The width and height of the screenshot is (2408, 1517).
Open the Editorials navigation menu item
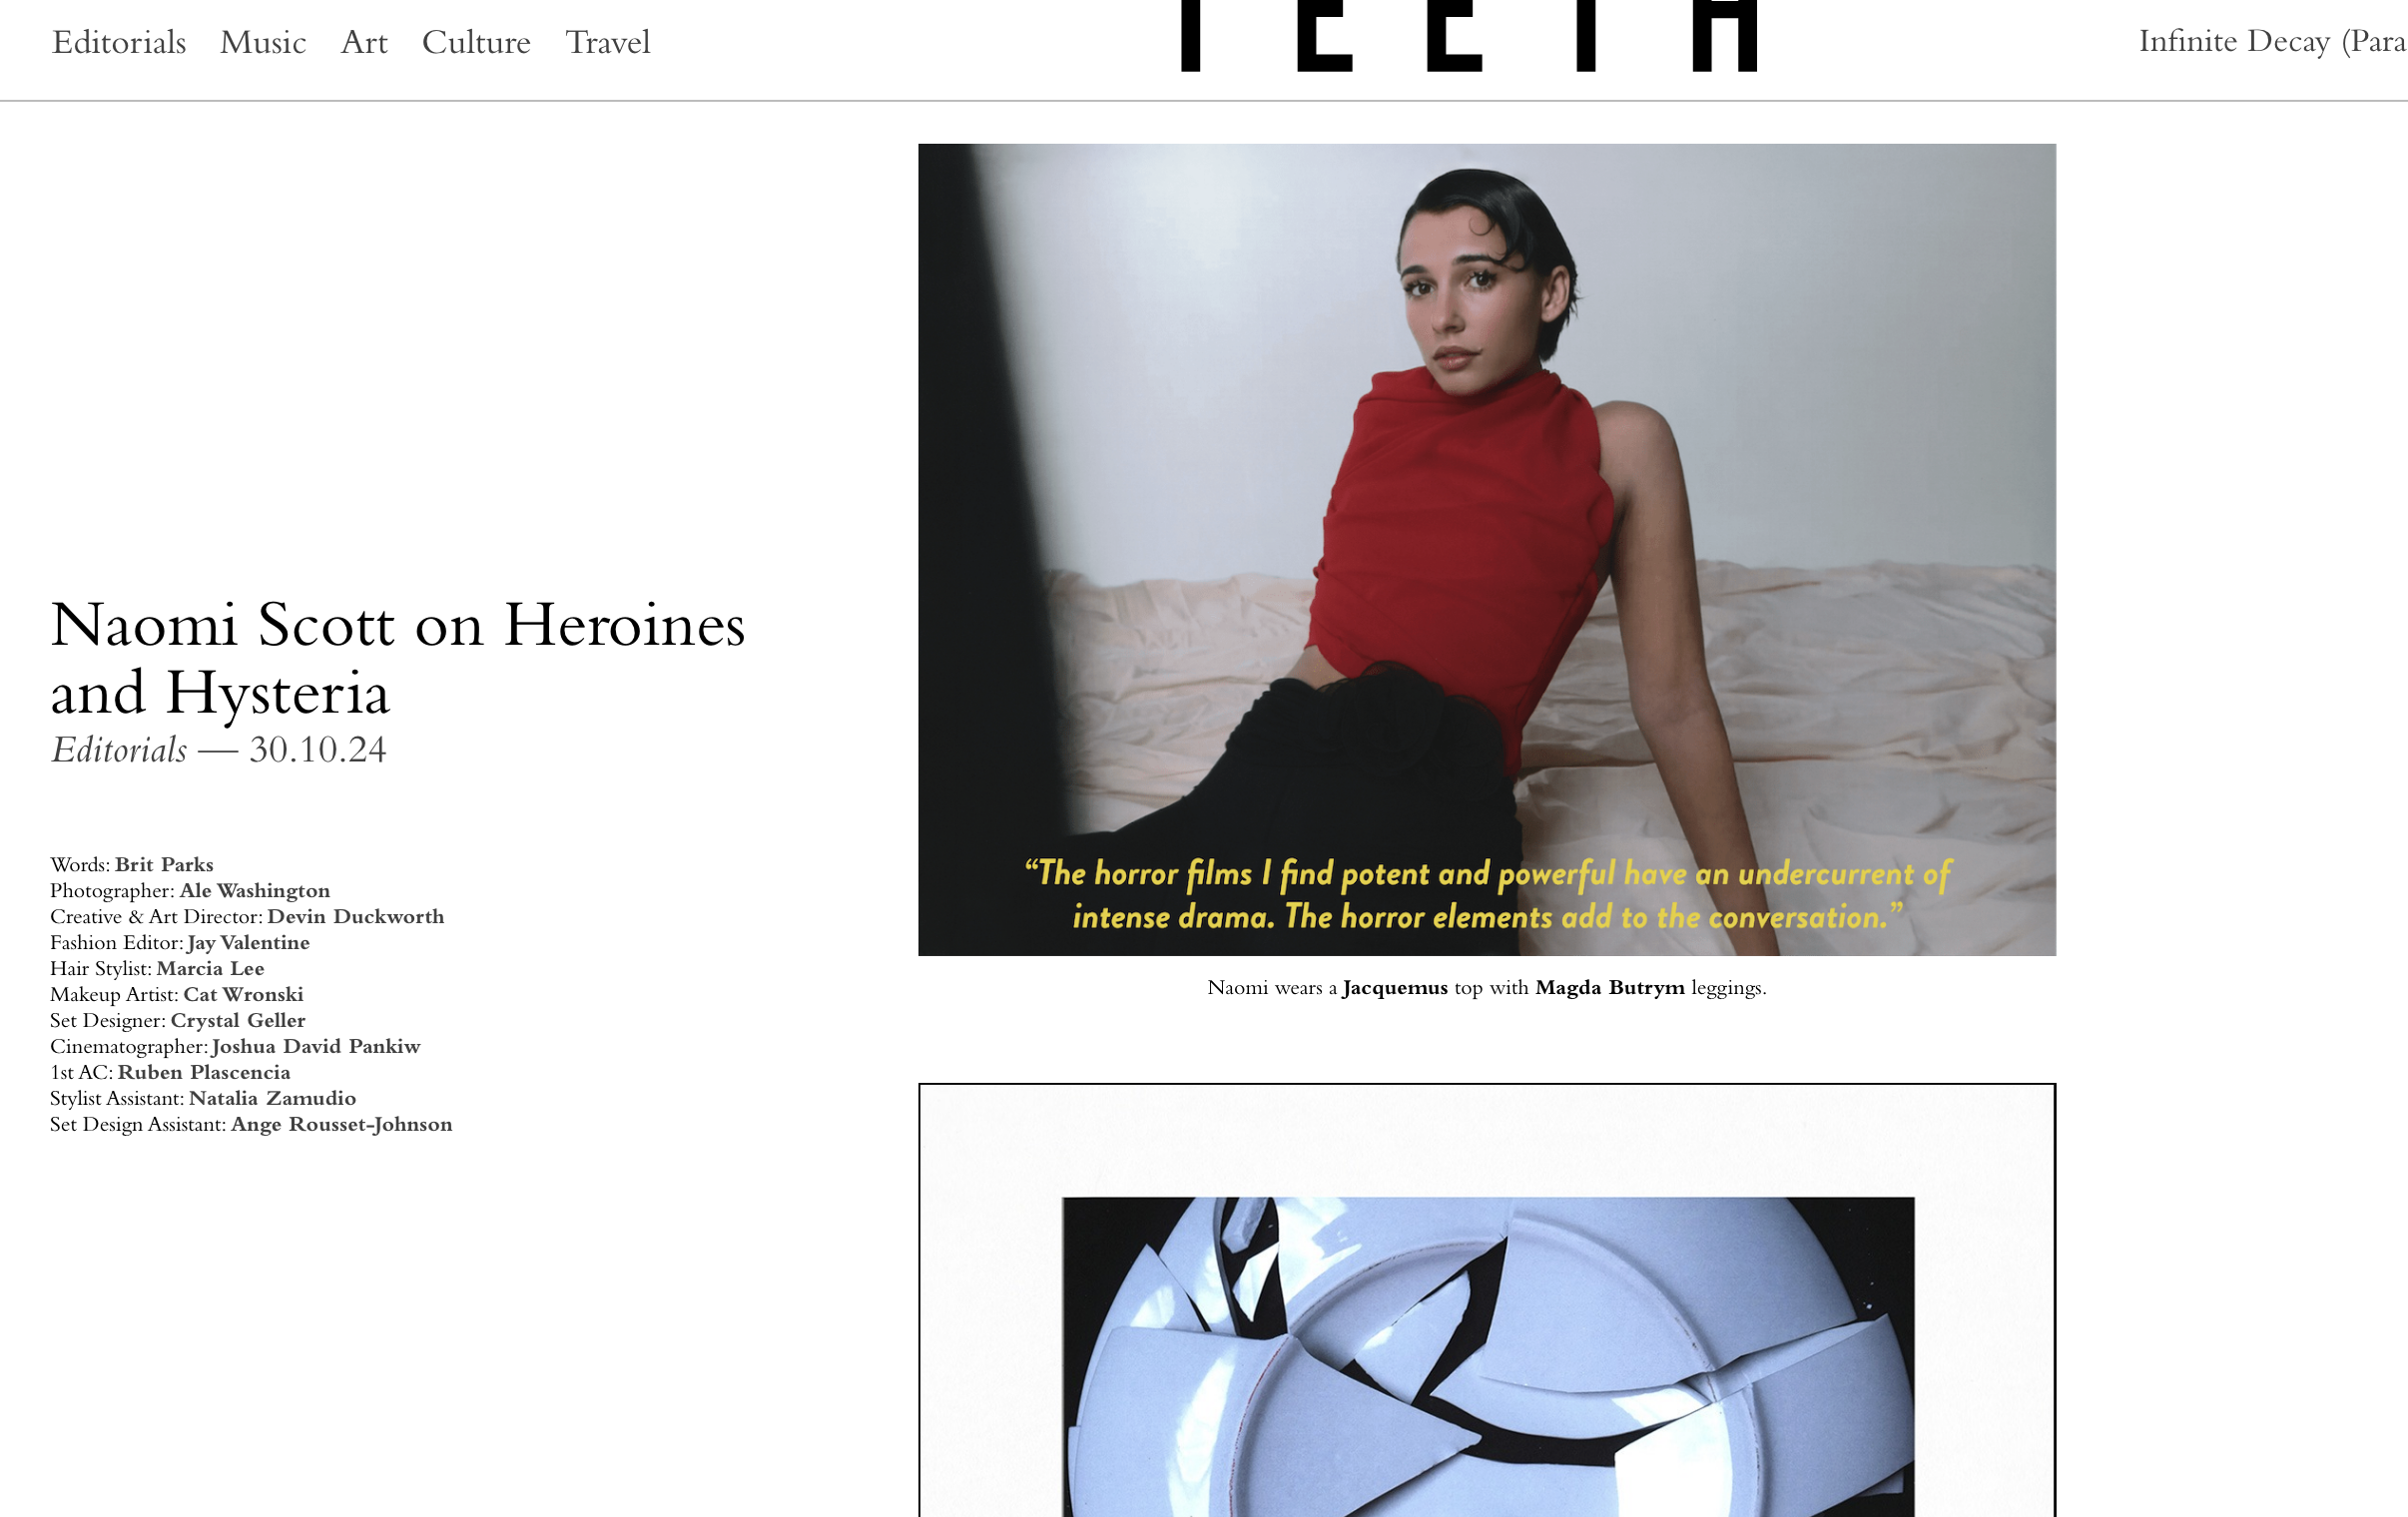click(x=119, y=43)
